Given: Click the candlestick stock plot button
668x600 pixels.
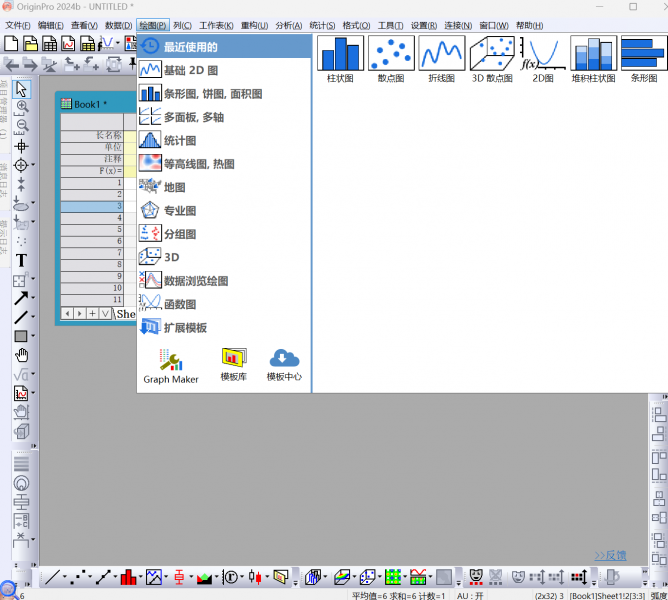Looking at the screenshot, I should pos(255,577).
